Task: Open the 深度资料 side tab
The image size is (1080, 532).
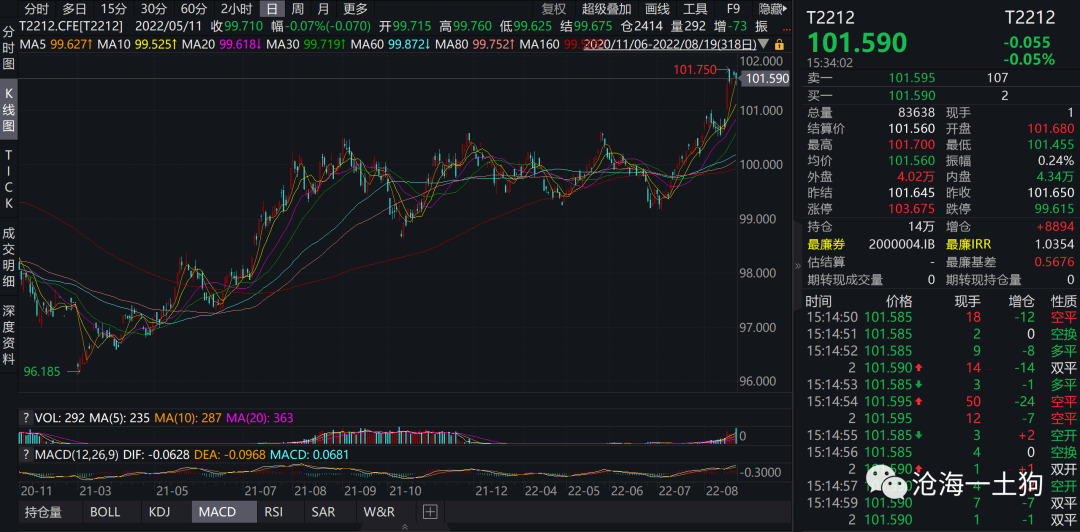Action: point(9,335)
